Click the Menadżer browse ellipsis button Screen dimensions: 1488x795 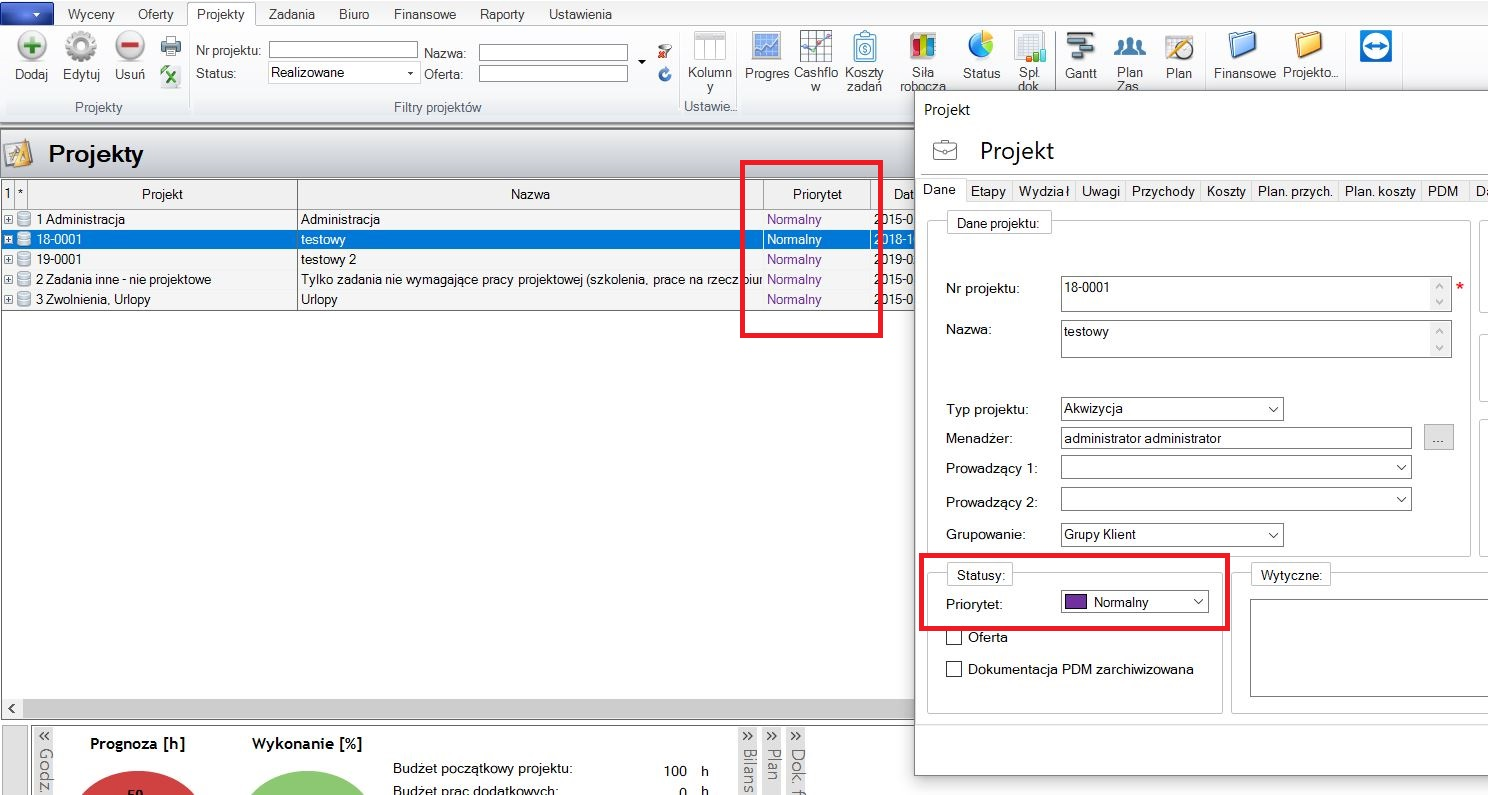(1438, 437)
